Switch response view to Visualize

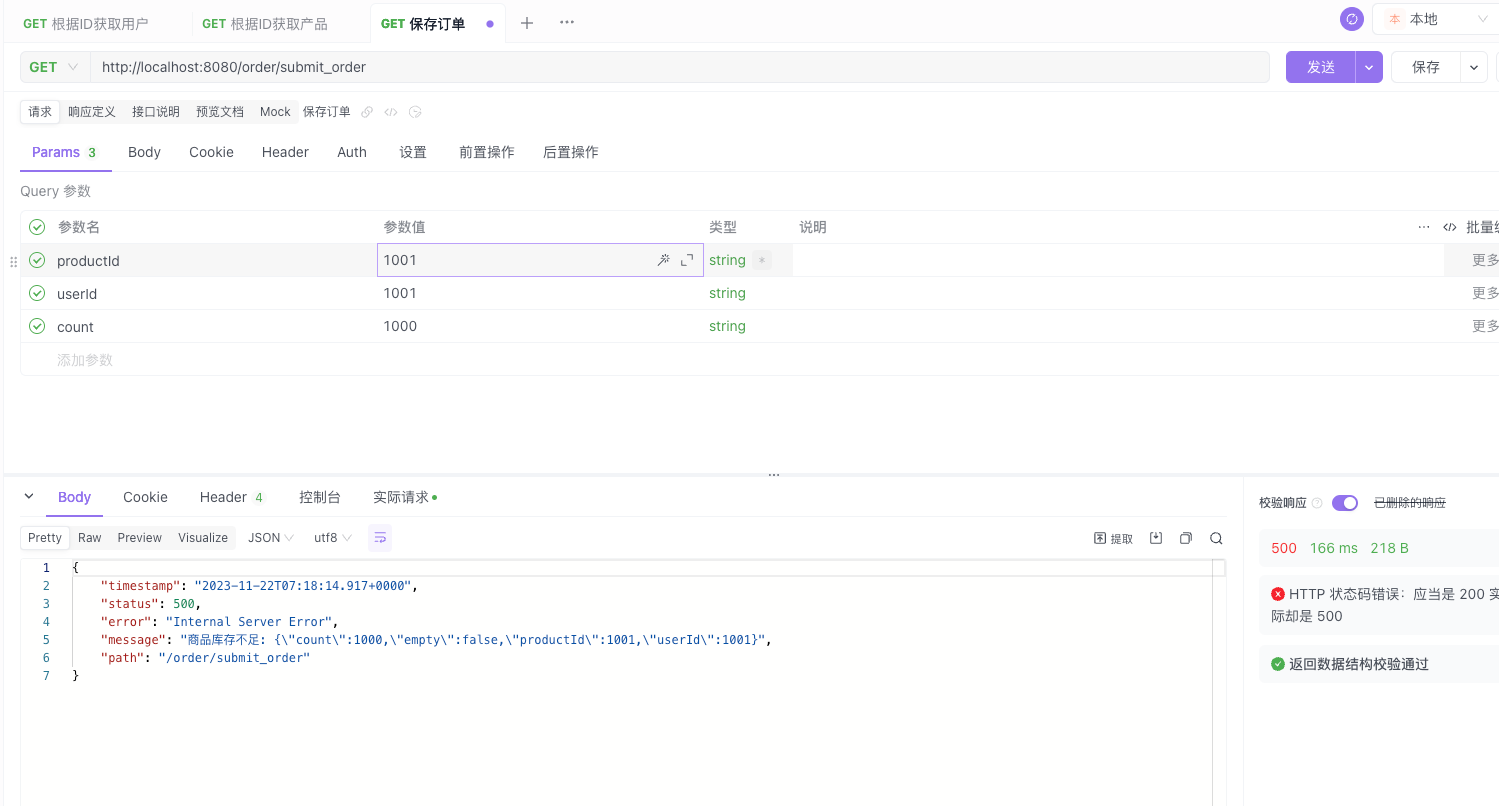click(203, 538)
